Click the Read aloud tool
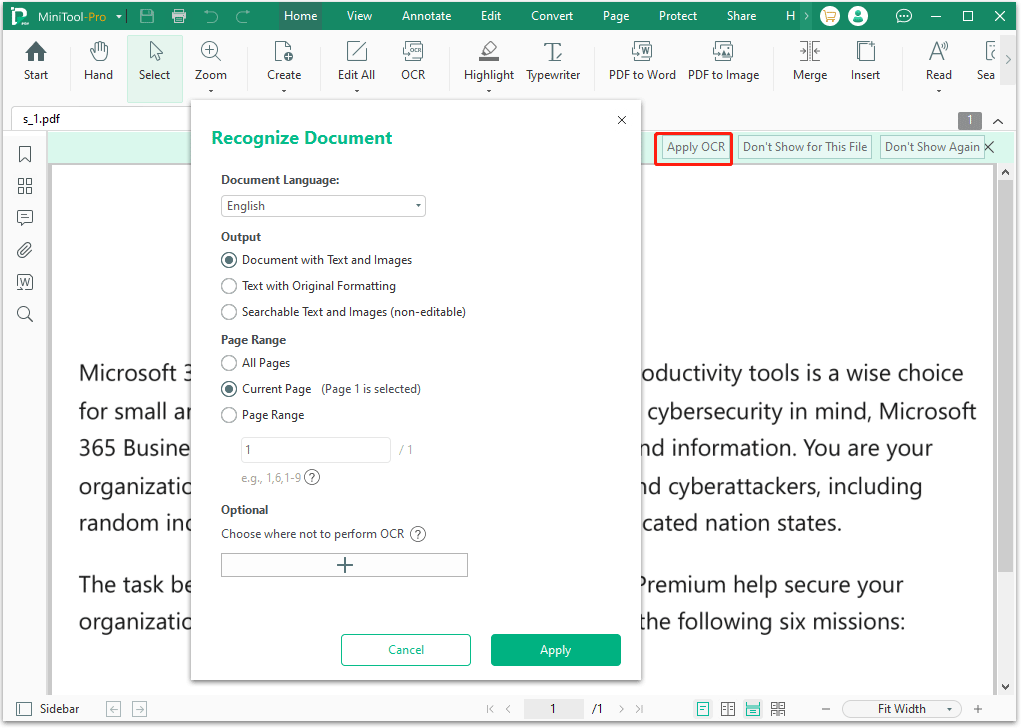The height and width of the screenshot is (728, 1021). (938, 62)
